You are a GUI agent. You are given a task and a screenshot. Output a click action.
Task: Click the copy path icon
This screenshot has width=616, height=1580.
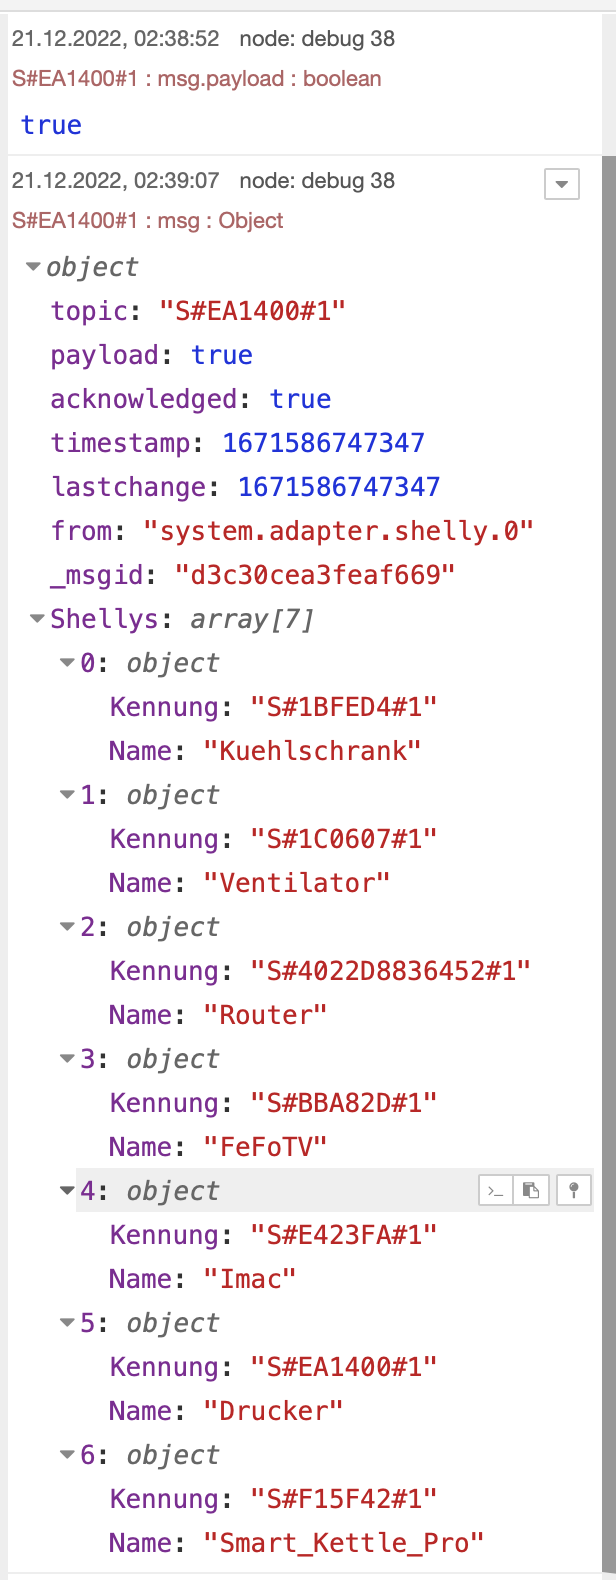[496, 1190]
